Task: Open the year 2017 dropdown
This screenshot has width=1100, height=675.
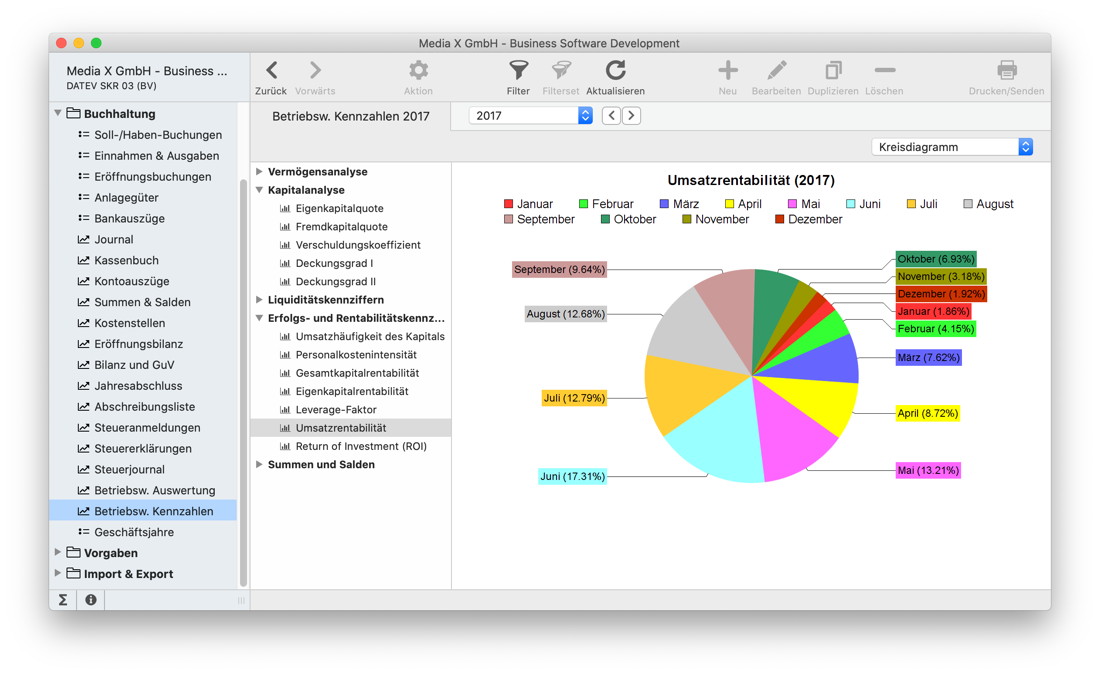Action: pos(530,116)
